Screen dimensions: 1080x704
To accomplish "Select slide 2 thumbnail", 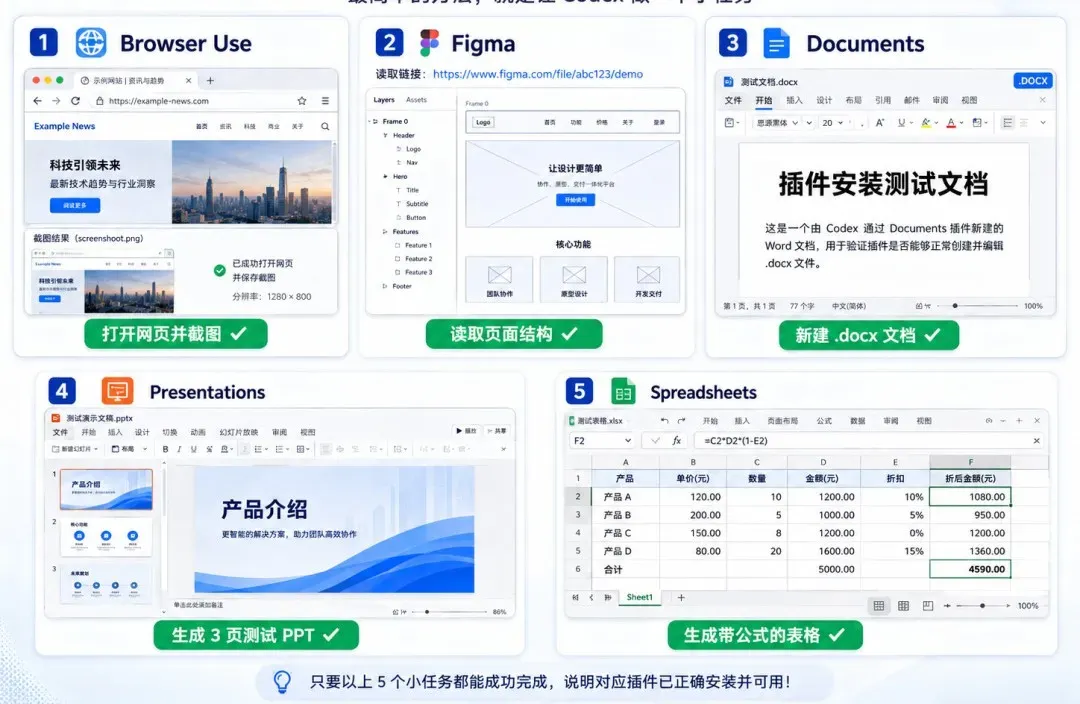I will (106, 536).
